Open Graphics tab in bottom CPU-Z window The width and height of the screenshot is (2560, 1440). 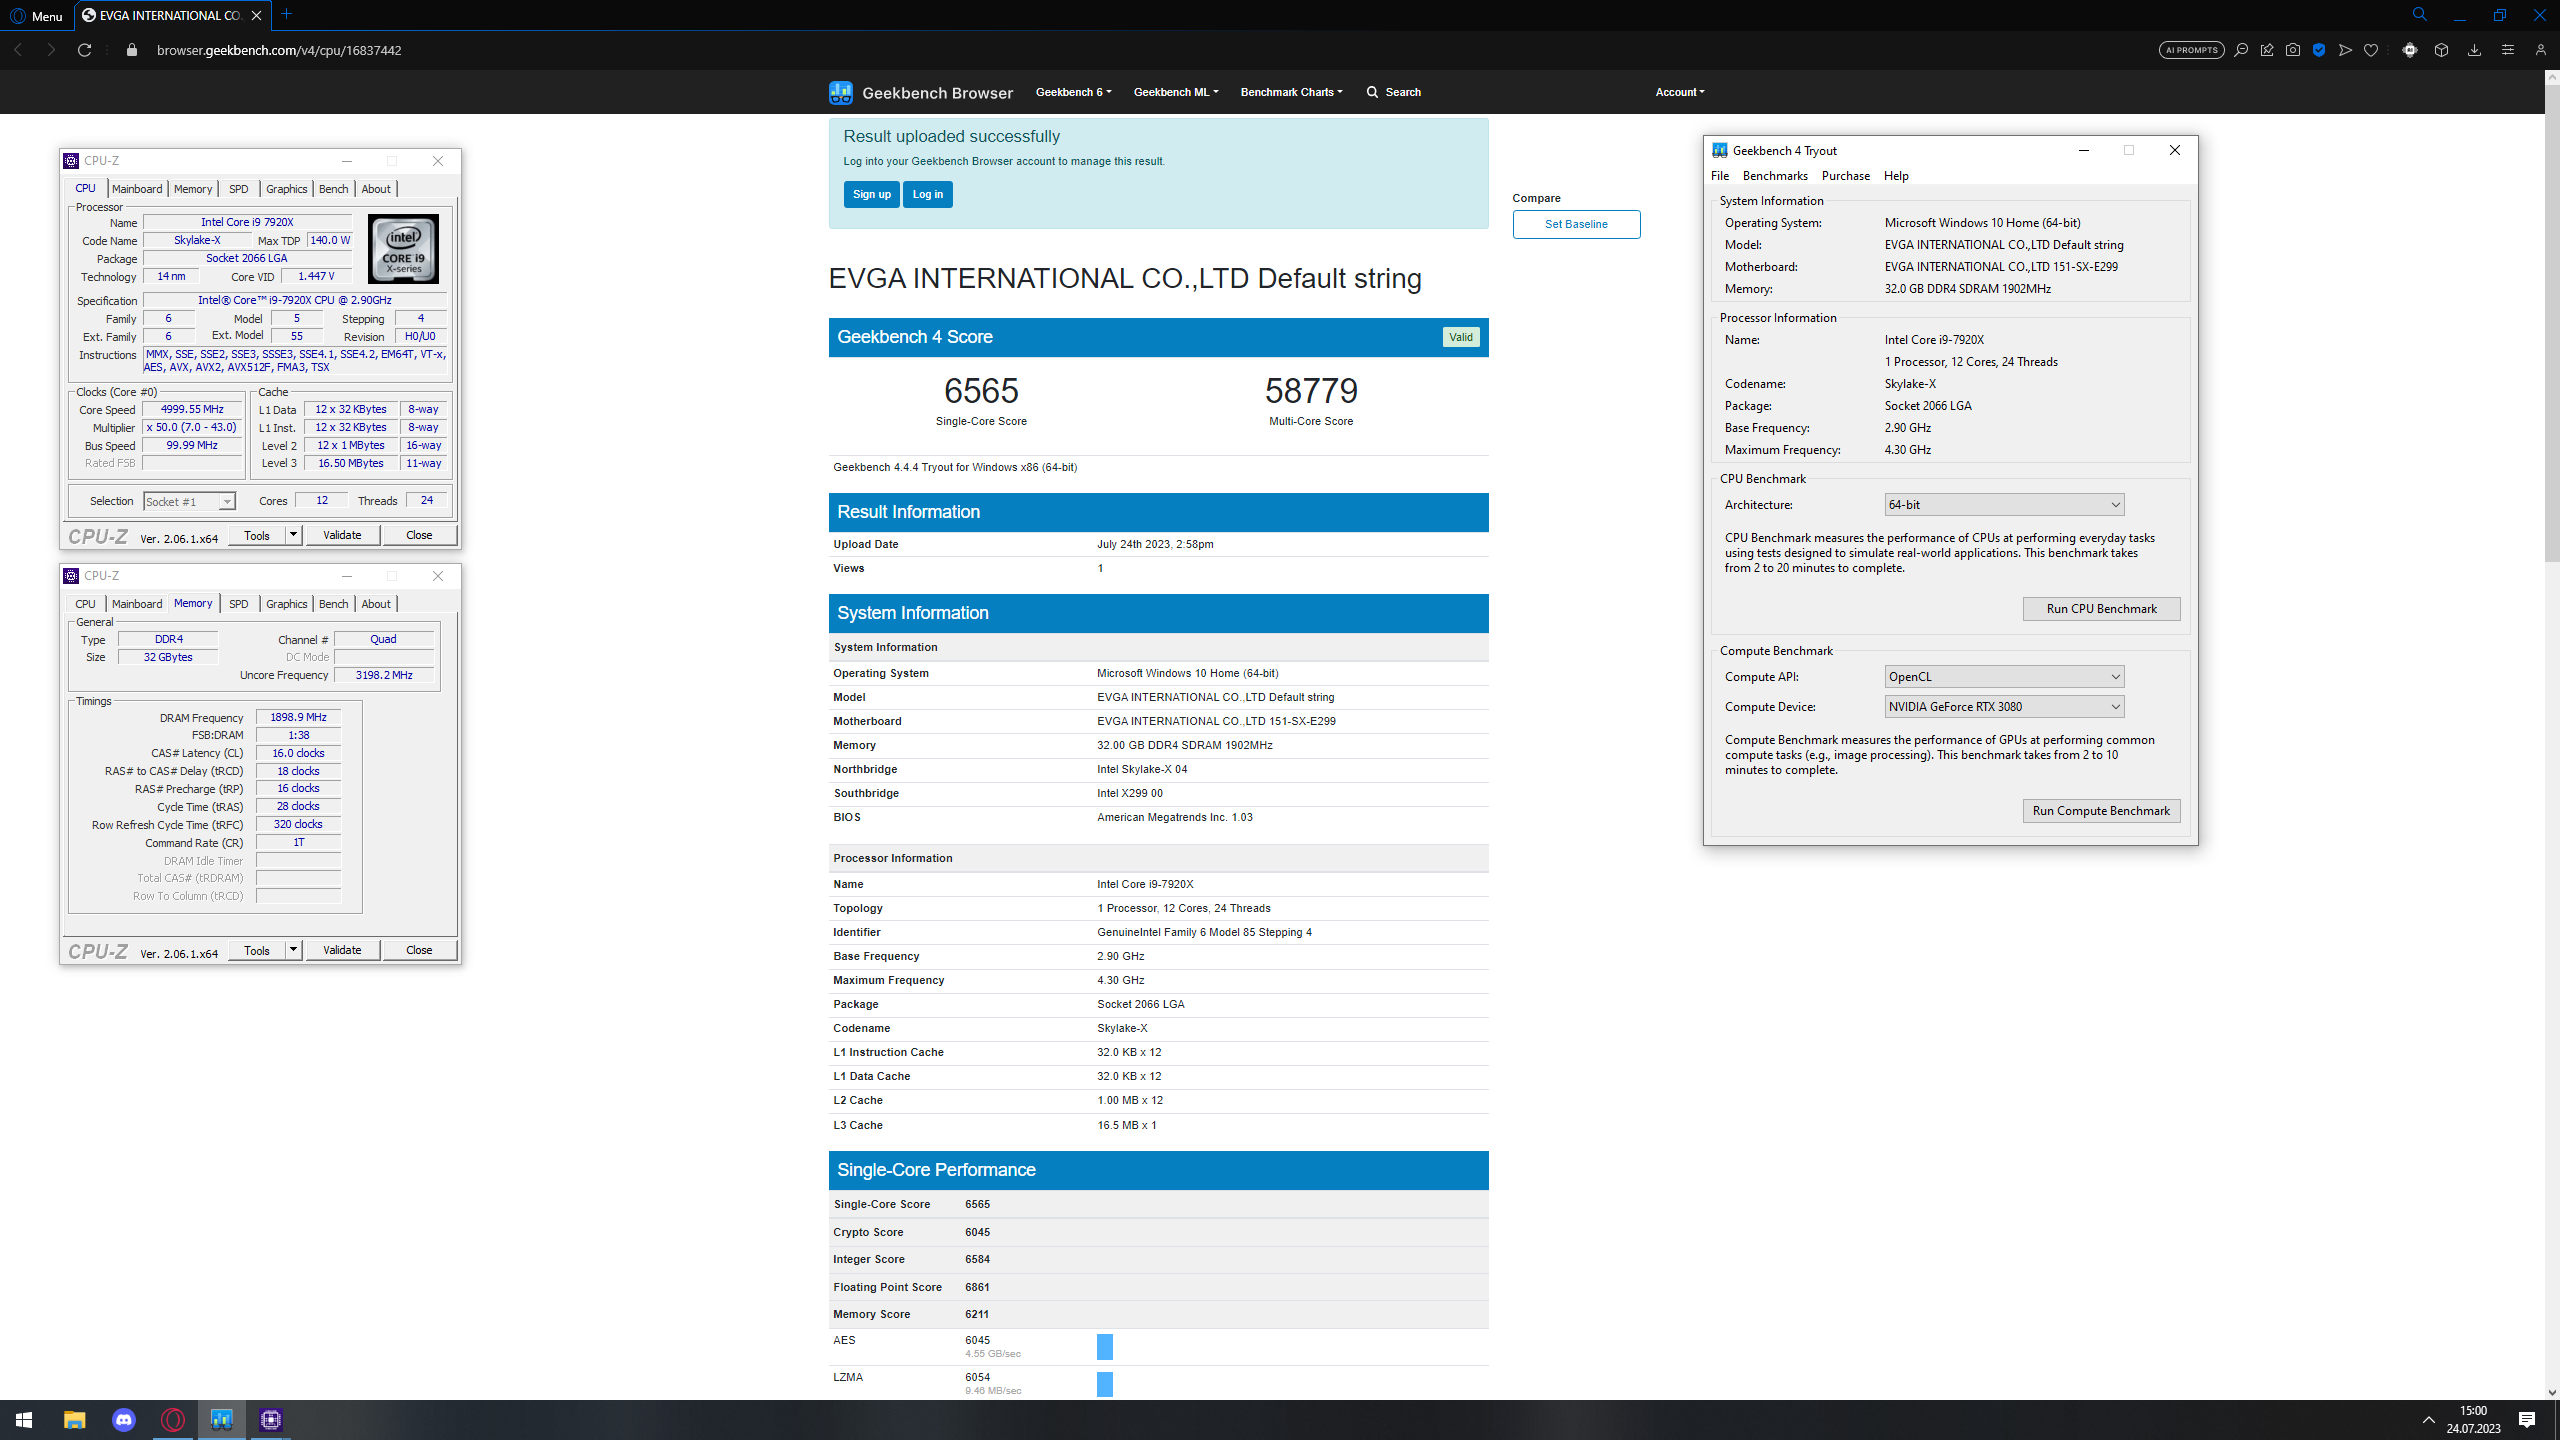point(286,604)
